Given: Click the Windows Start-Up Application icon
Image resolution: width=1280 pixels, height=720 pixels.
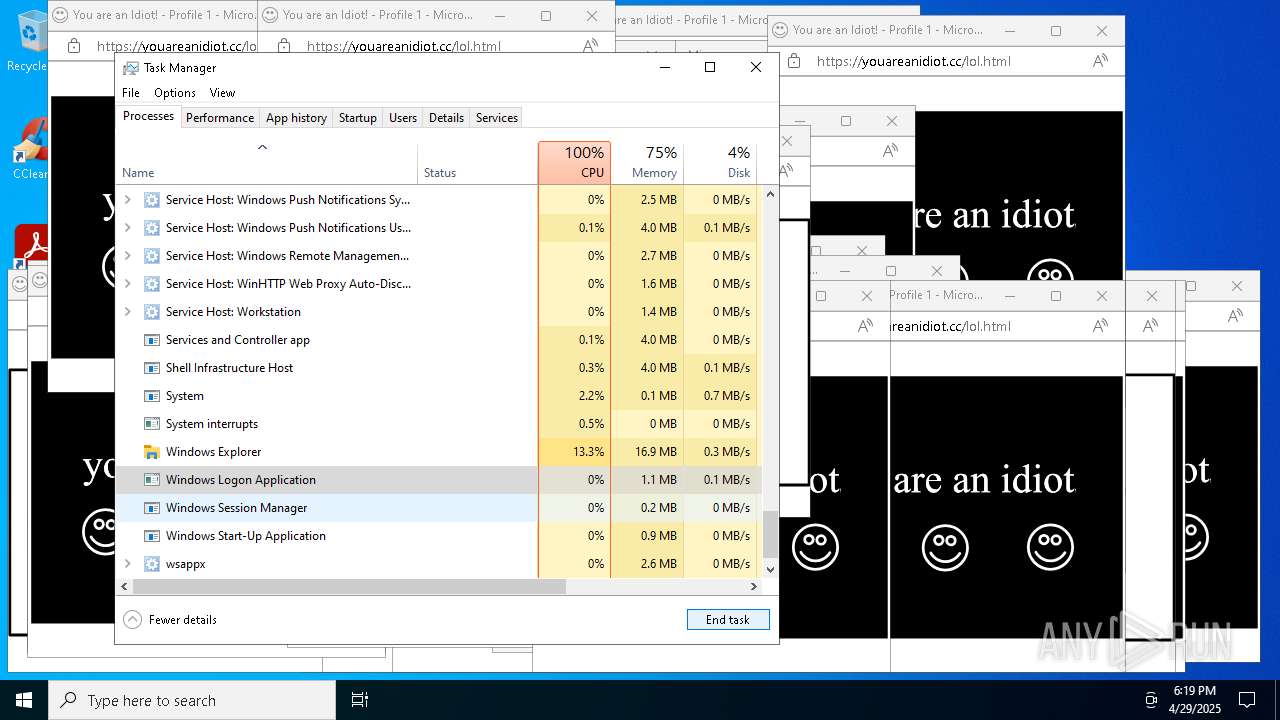Looking at the screenshot, I should click(x=152, y=536).
